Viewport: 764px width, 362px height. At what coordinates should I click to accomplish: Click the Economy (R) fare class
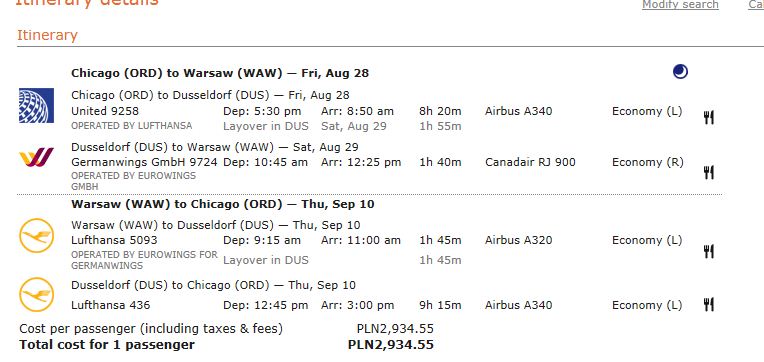648,162
